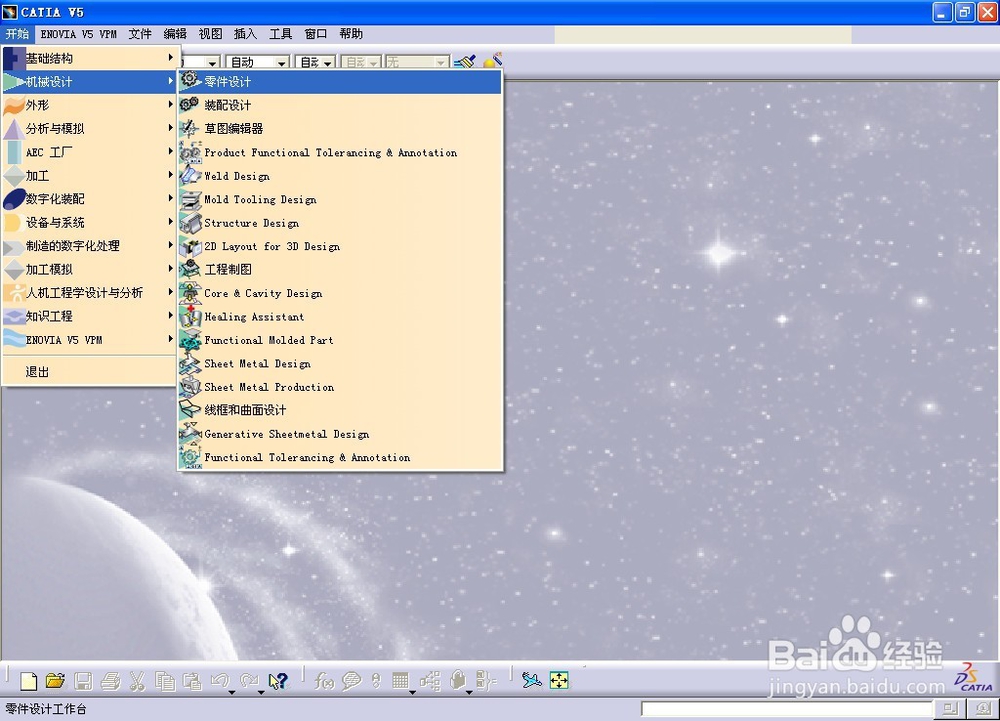Click the airplane Fly Mode icon
The width and height of the screenshot is (1000, 721).
coord(531,681)
